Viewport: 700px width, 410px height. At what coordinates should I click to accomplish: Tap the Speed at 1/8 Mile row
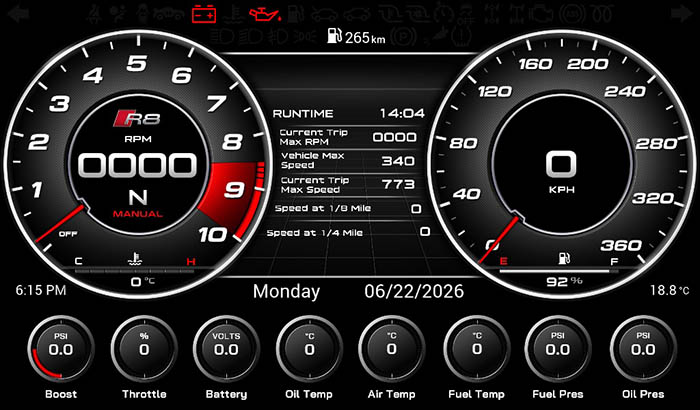(348, 209)
